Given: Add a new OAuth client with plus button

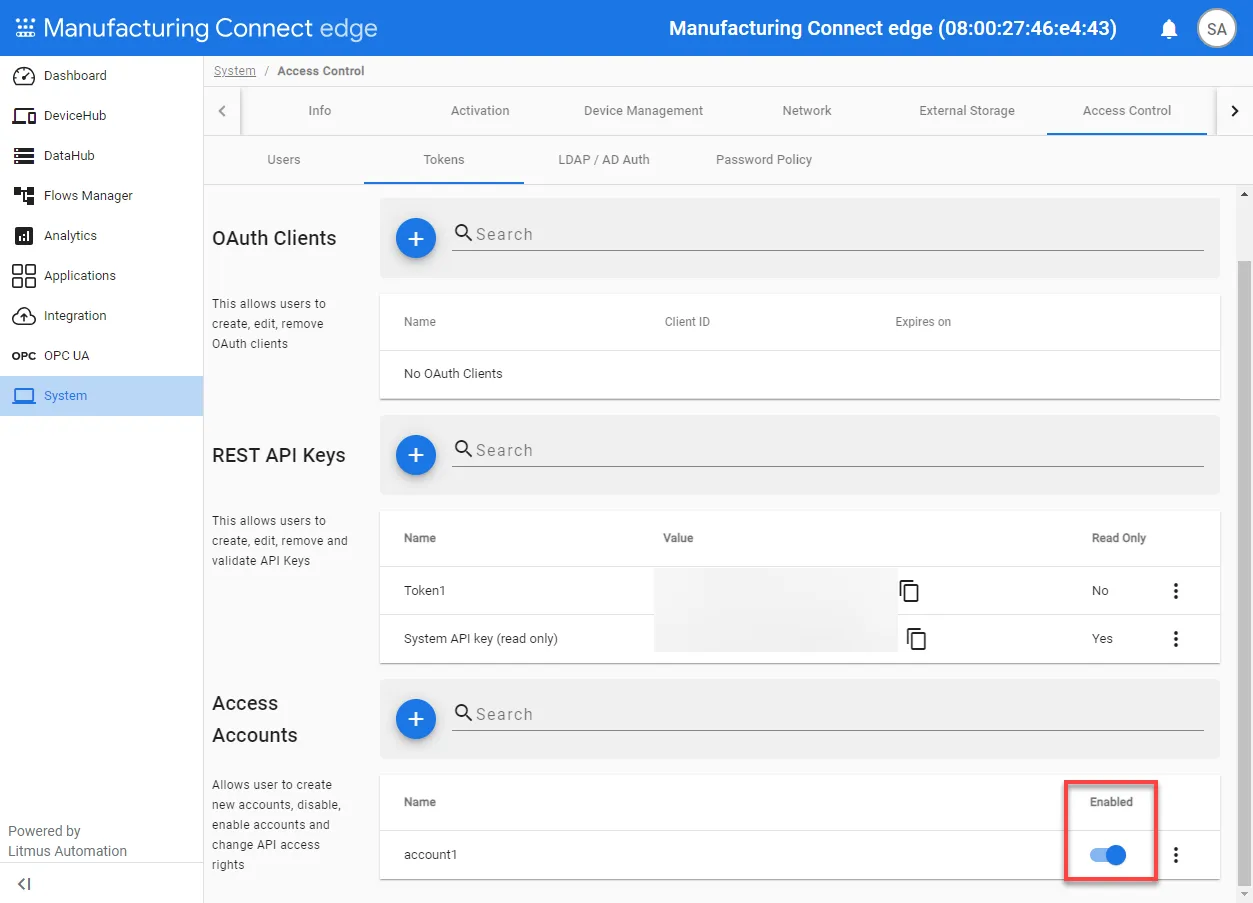Looking at the screenshot, I should (416, 238).
